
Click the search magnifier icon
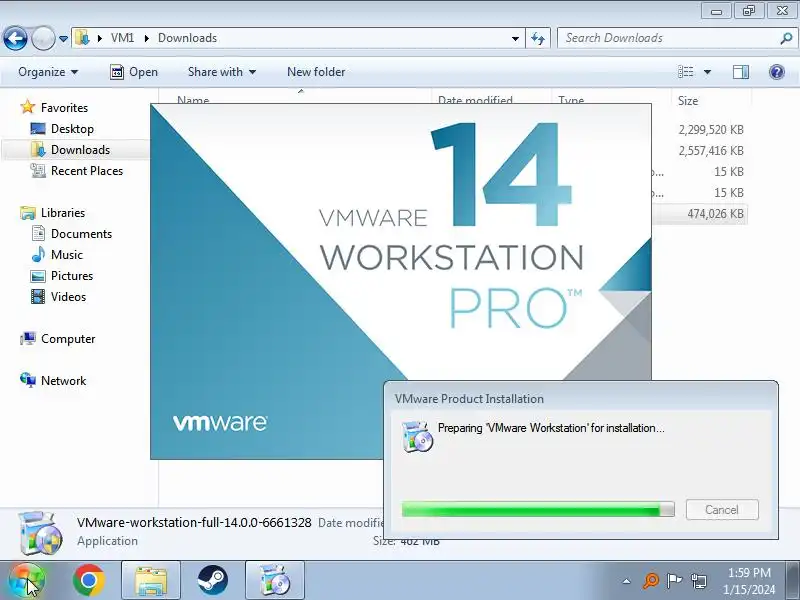click(x=786, y=38)
